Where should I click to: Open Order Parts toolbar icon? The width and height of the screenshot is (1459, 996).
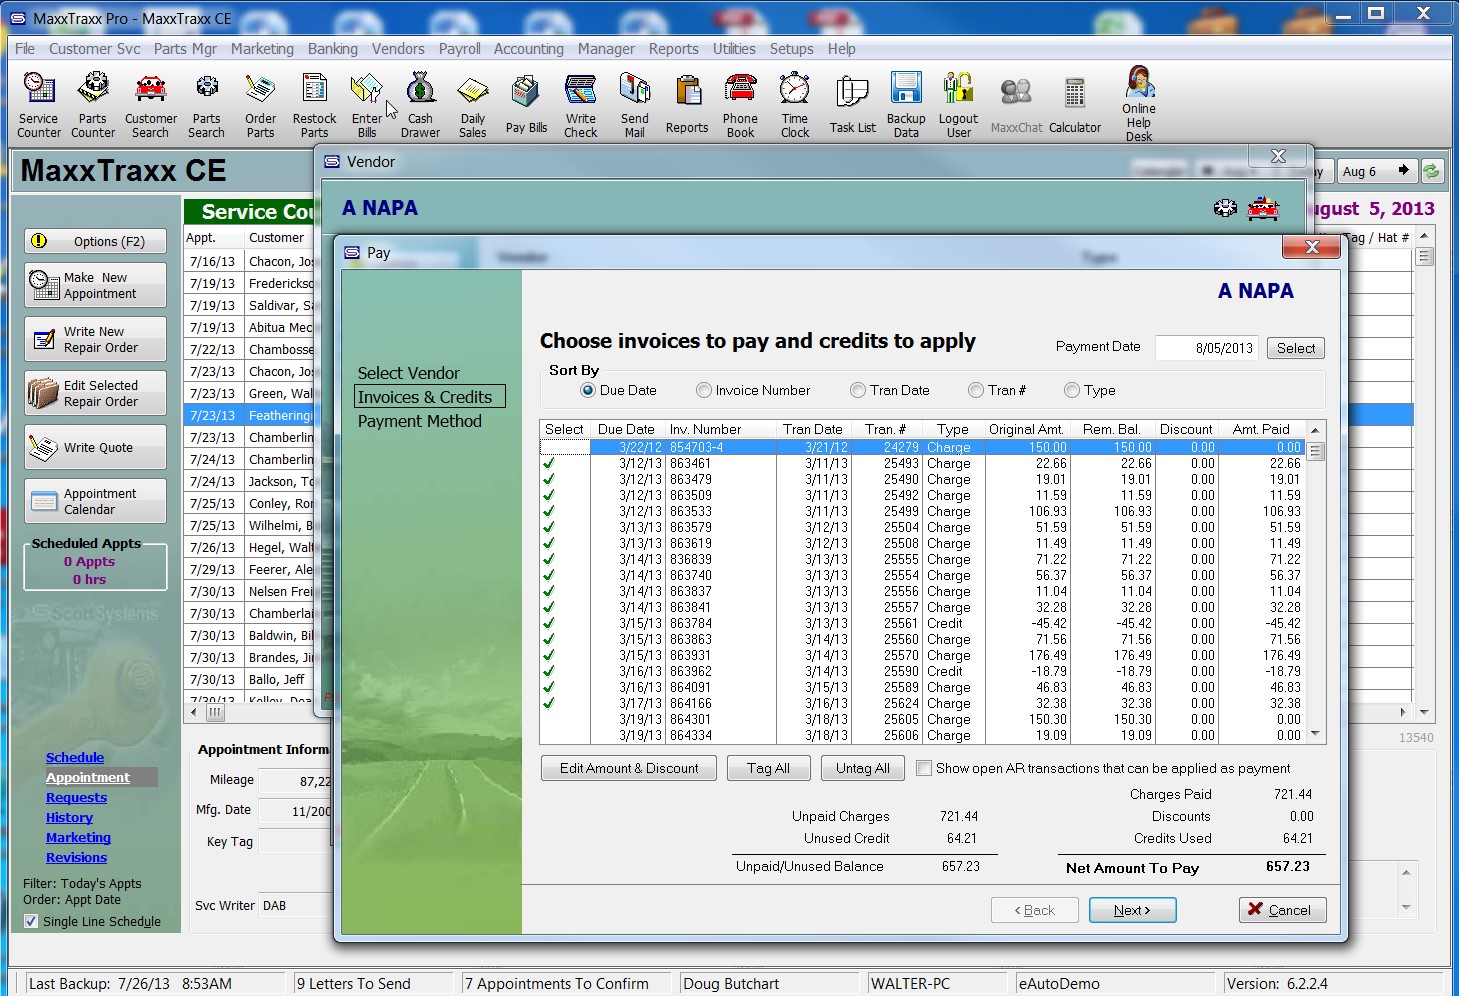(x=261, y=105)
